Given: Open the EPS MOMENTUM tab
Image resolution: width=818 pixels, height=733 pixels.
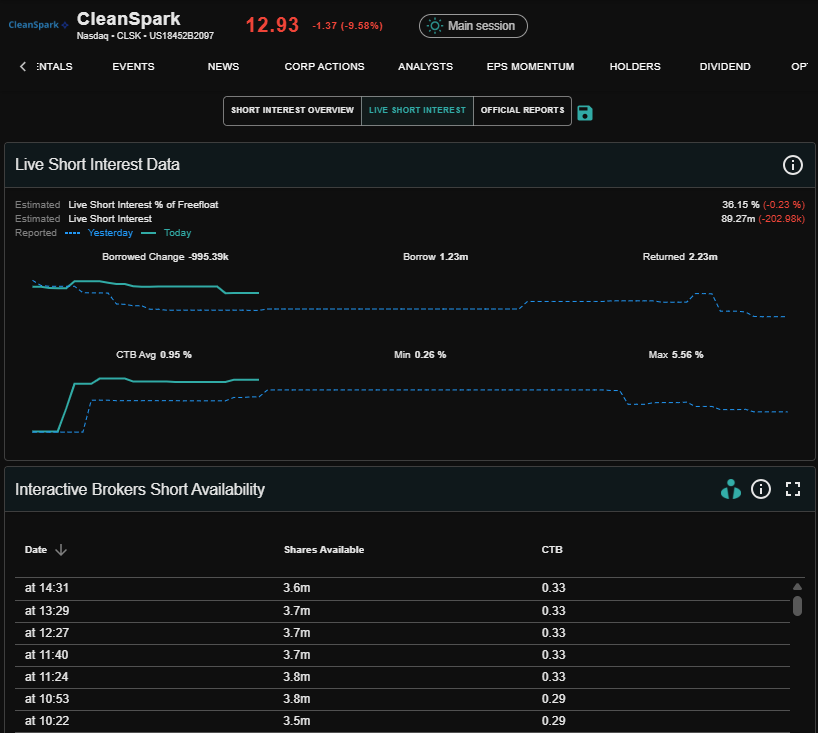Looking at the screenshot, I should [531, 67].
